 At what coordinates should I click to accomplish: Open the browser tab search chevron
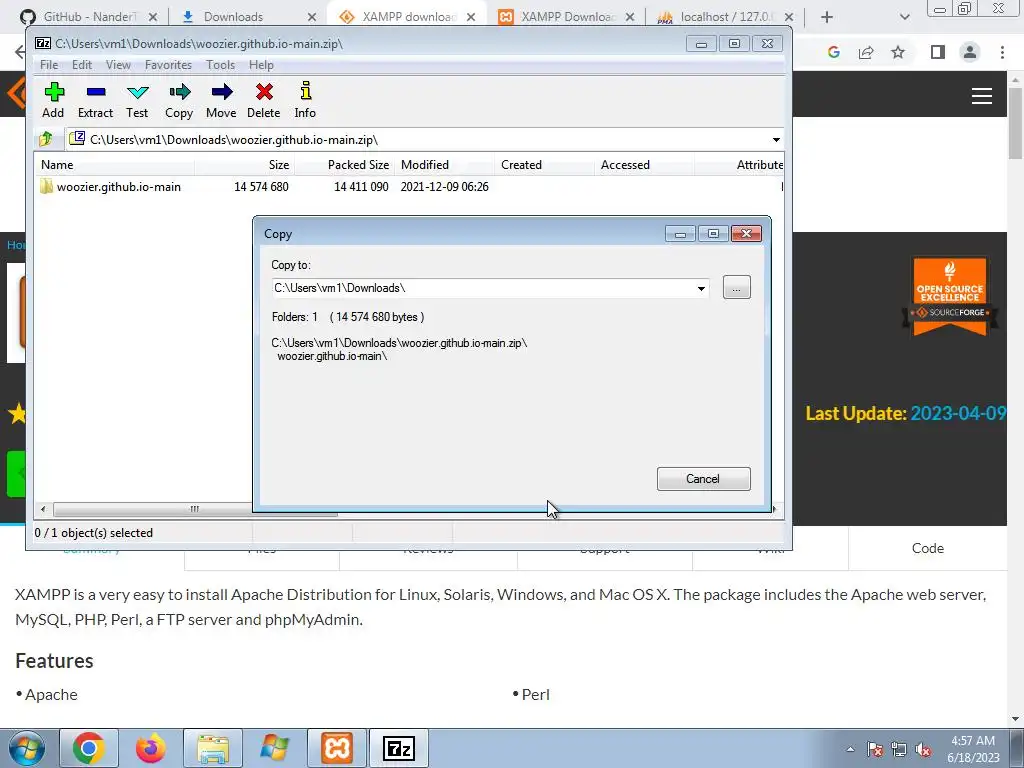(904, 17)
